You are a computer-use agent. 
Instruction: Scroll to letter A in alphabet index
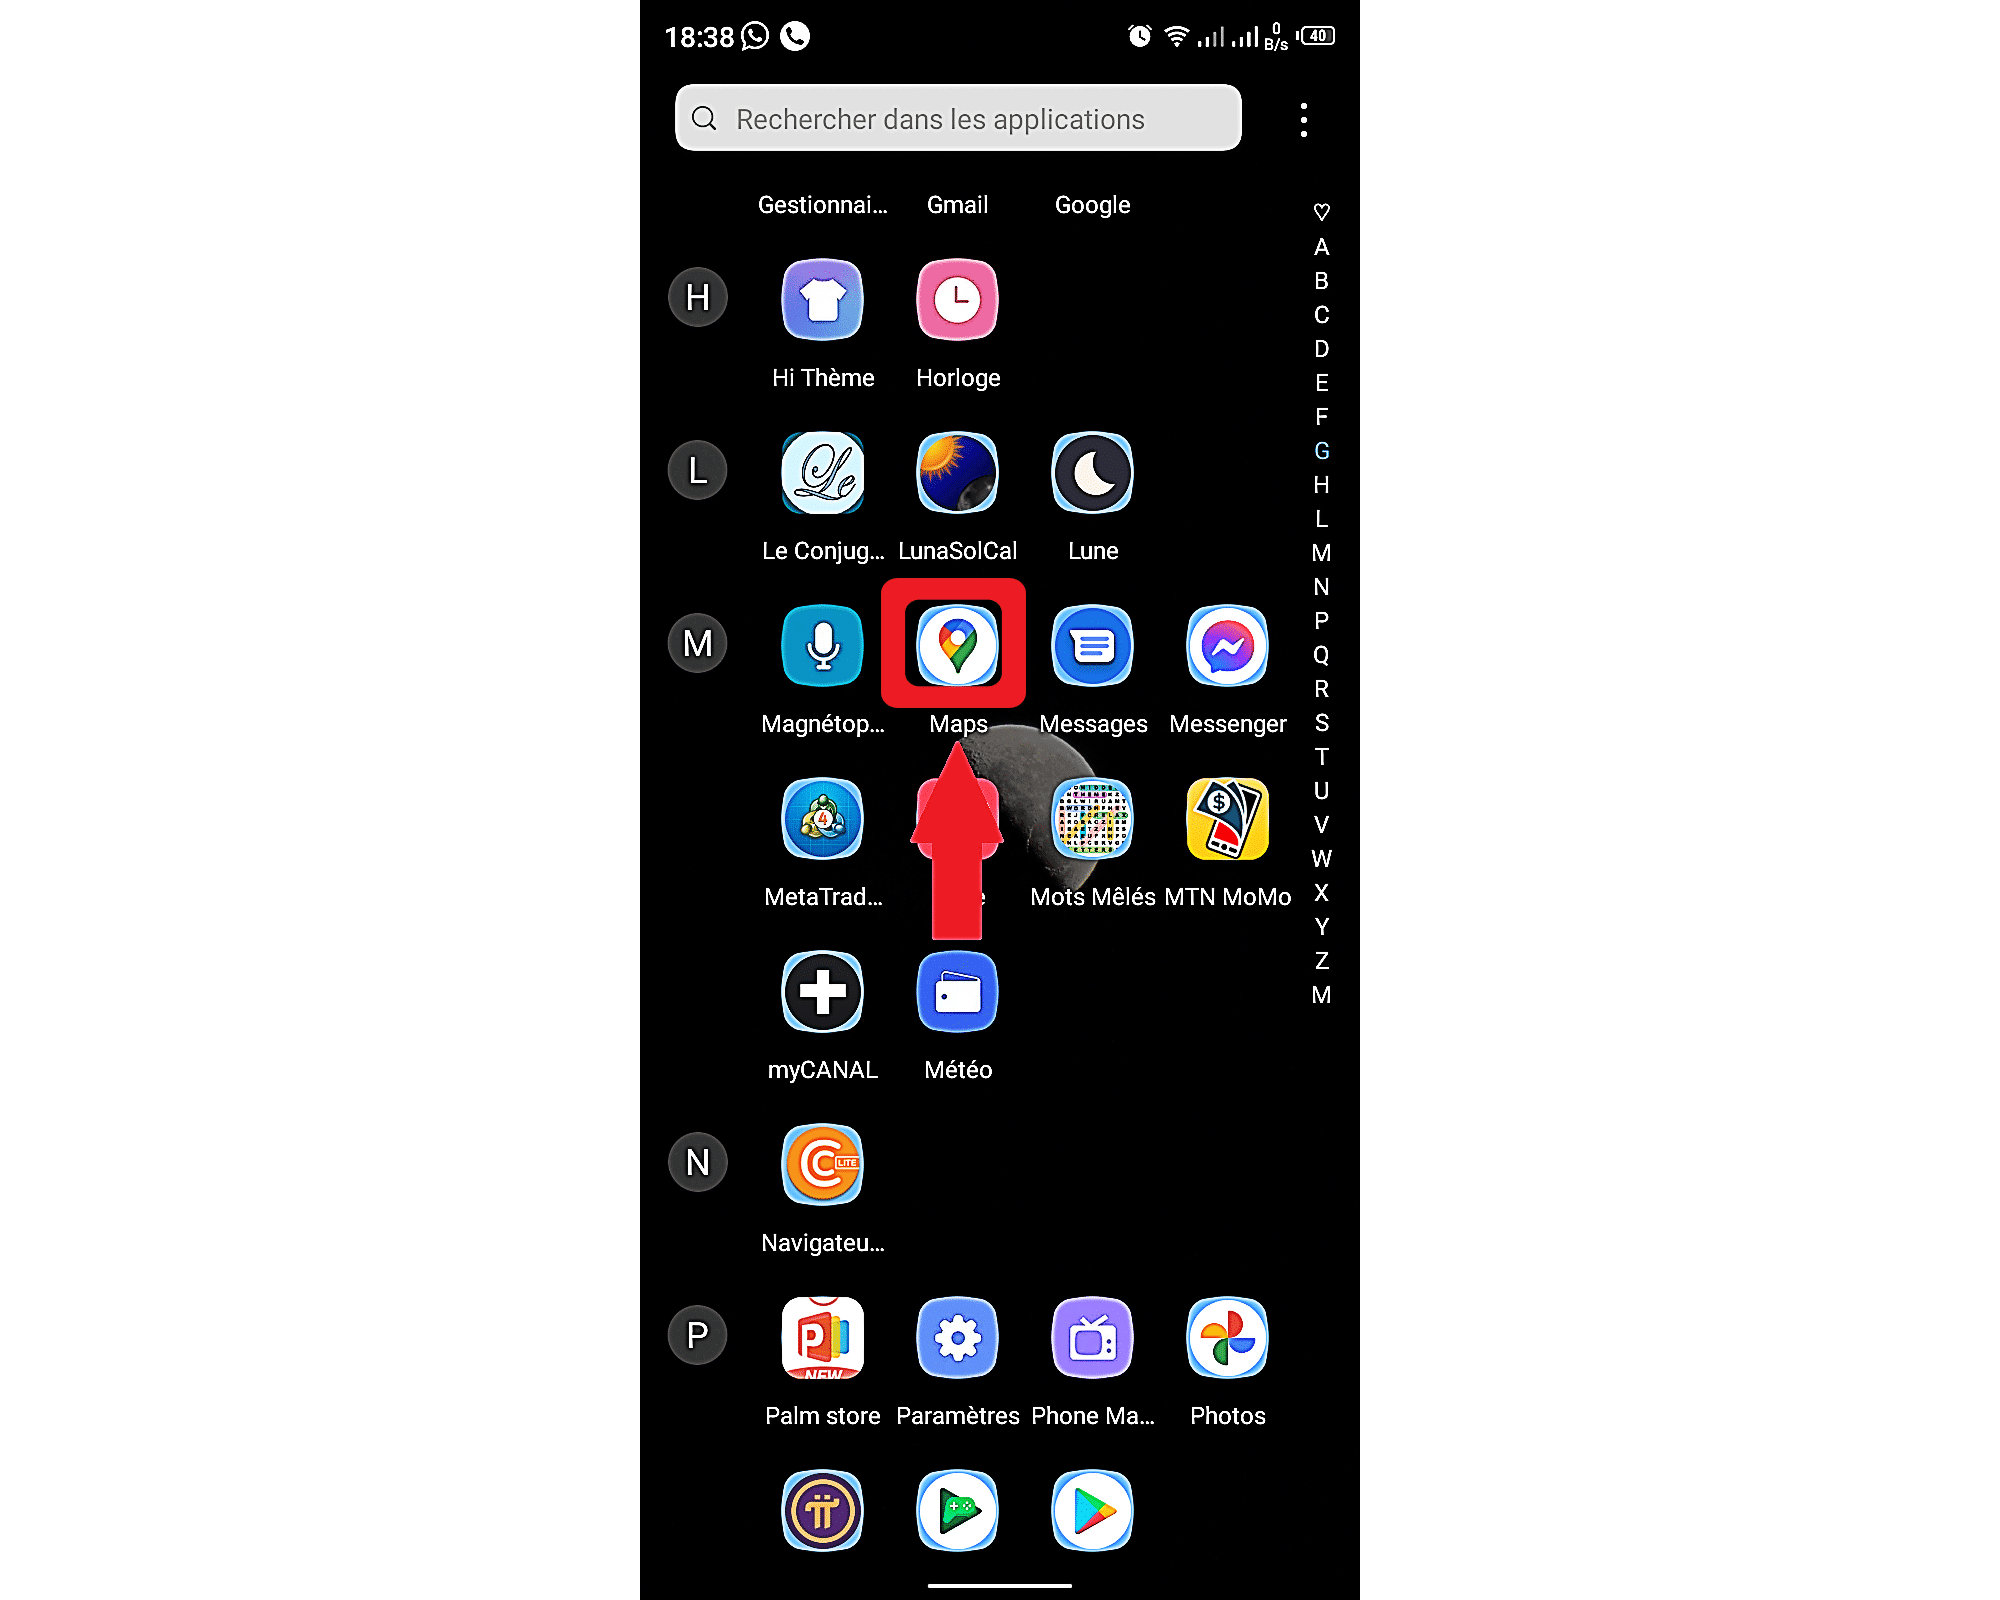pyautogui.click(x=1322, y=247)
